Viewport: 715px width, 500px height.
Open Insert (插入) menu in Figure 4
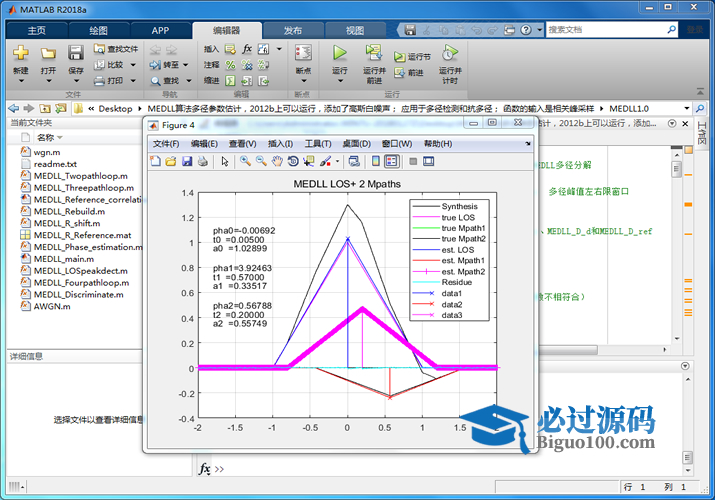(x=280, y=144)
